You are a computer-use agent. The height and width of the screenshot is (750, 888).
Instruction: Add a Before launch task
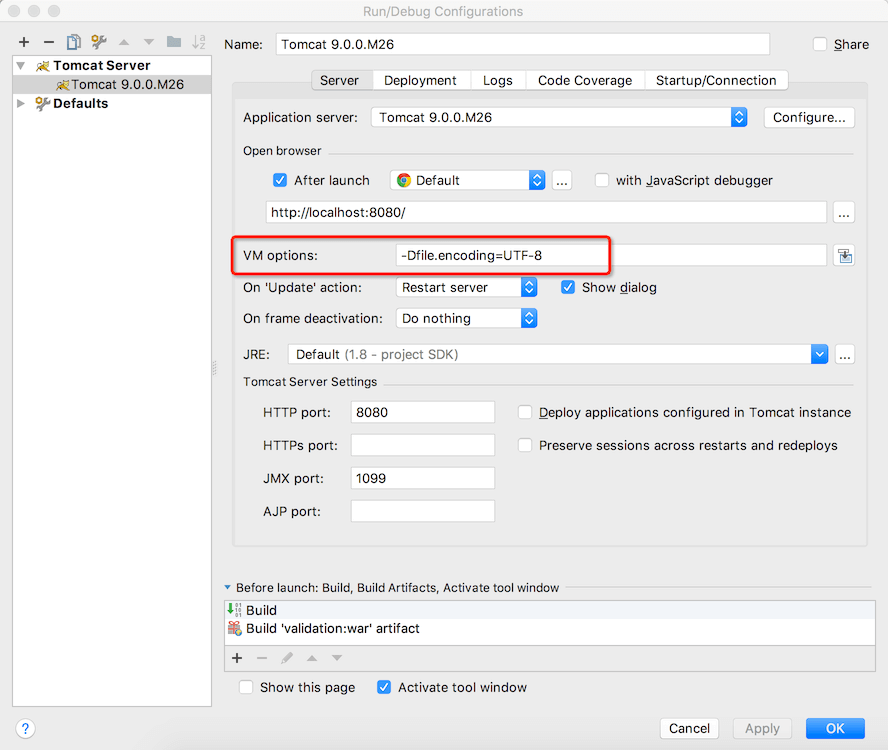237,658
